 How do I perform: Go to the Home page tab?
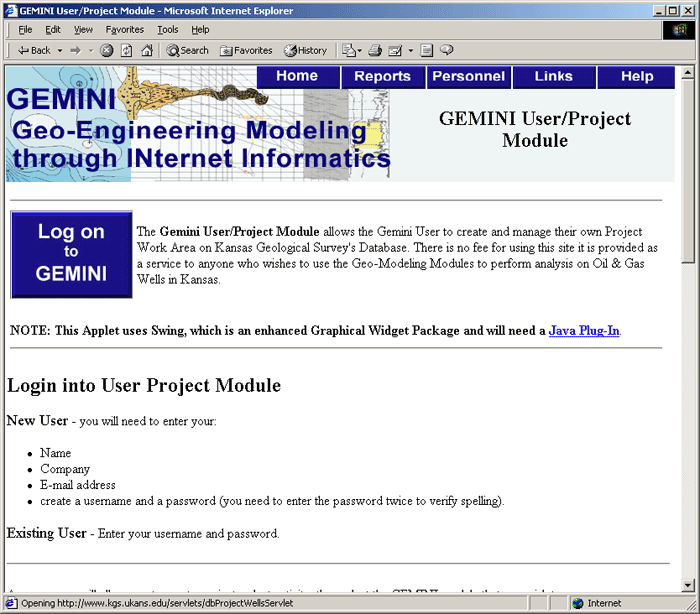tap(297, 76)
